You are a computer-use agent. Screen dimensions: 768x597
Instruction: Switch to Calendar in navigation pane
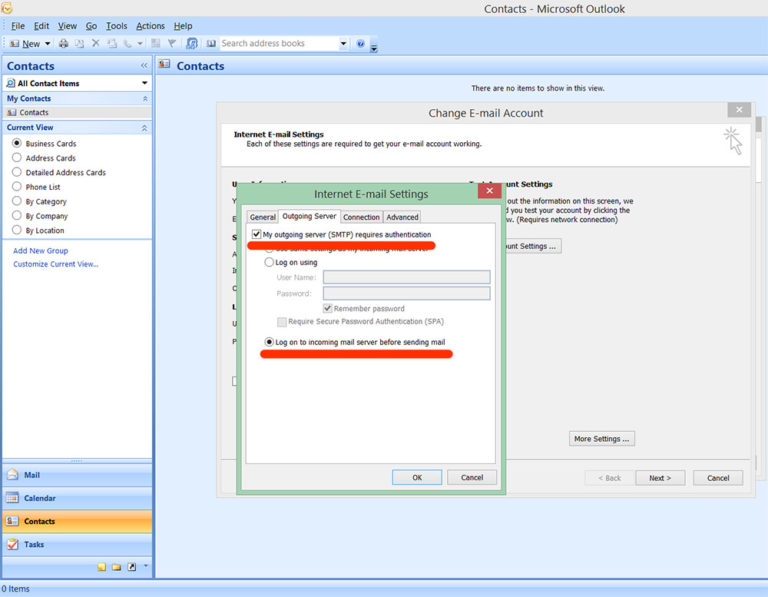pyautogui.click(x=77, y=498)
